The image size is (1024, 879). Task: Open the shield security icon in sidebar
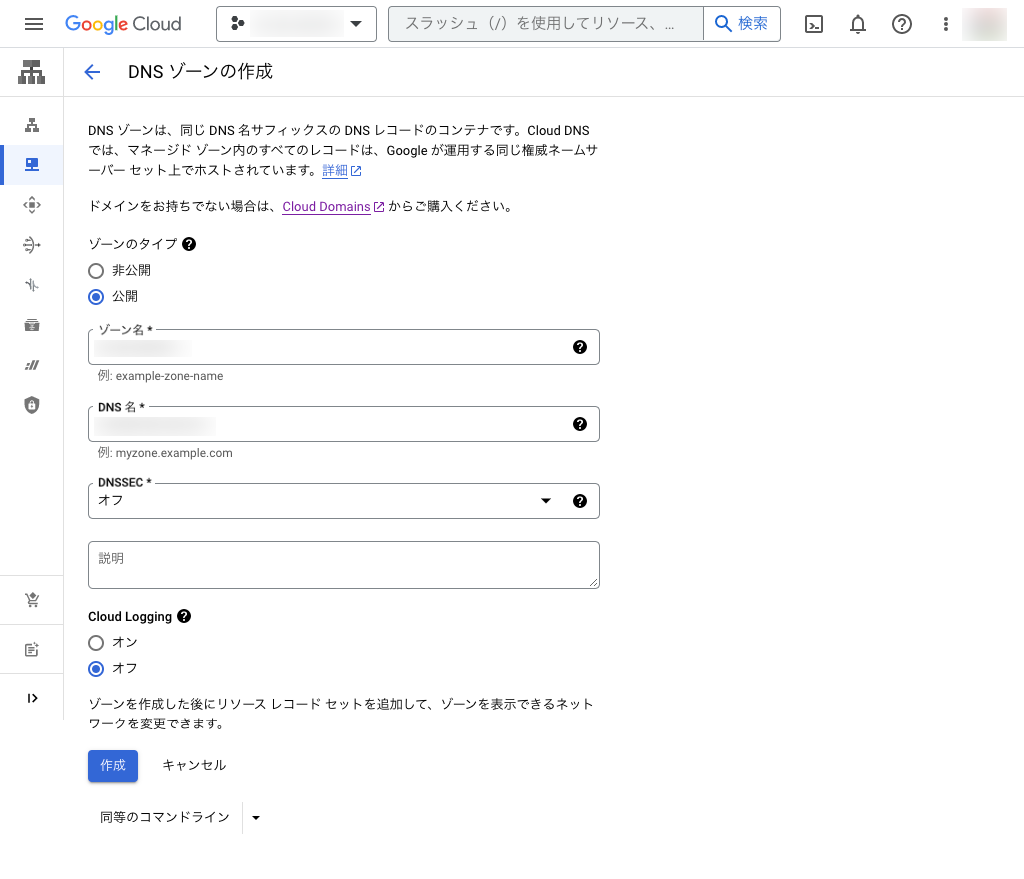[x=32, y=405]
